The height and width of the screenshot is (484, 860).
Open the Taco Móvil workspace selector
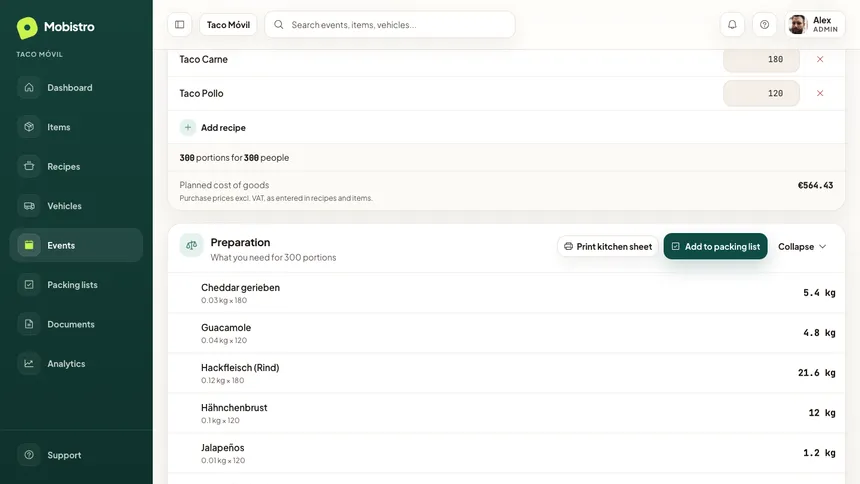click(228, 25)
